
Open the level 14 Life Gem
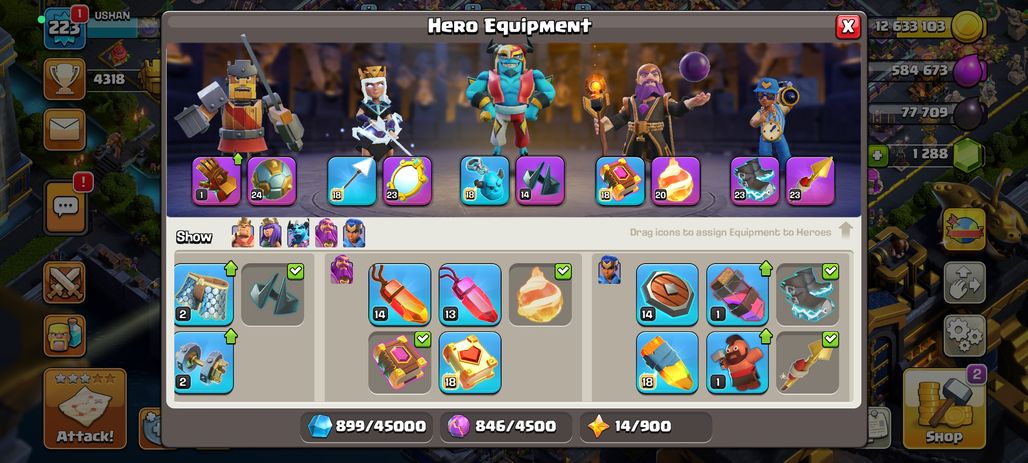pos(399,294)
